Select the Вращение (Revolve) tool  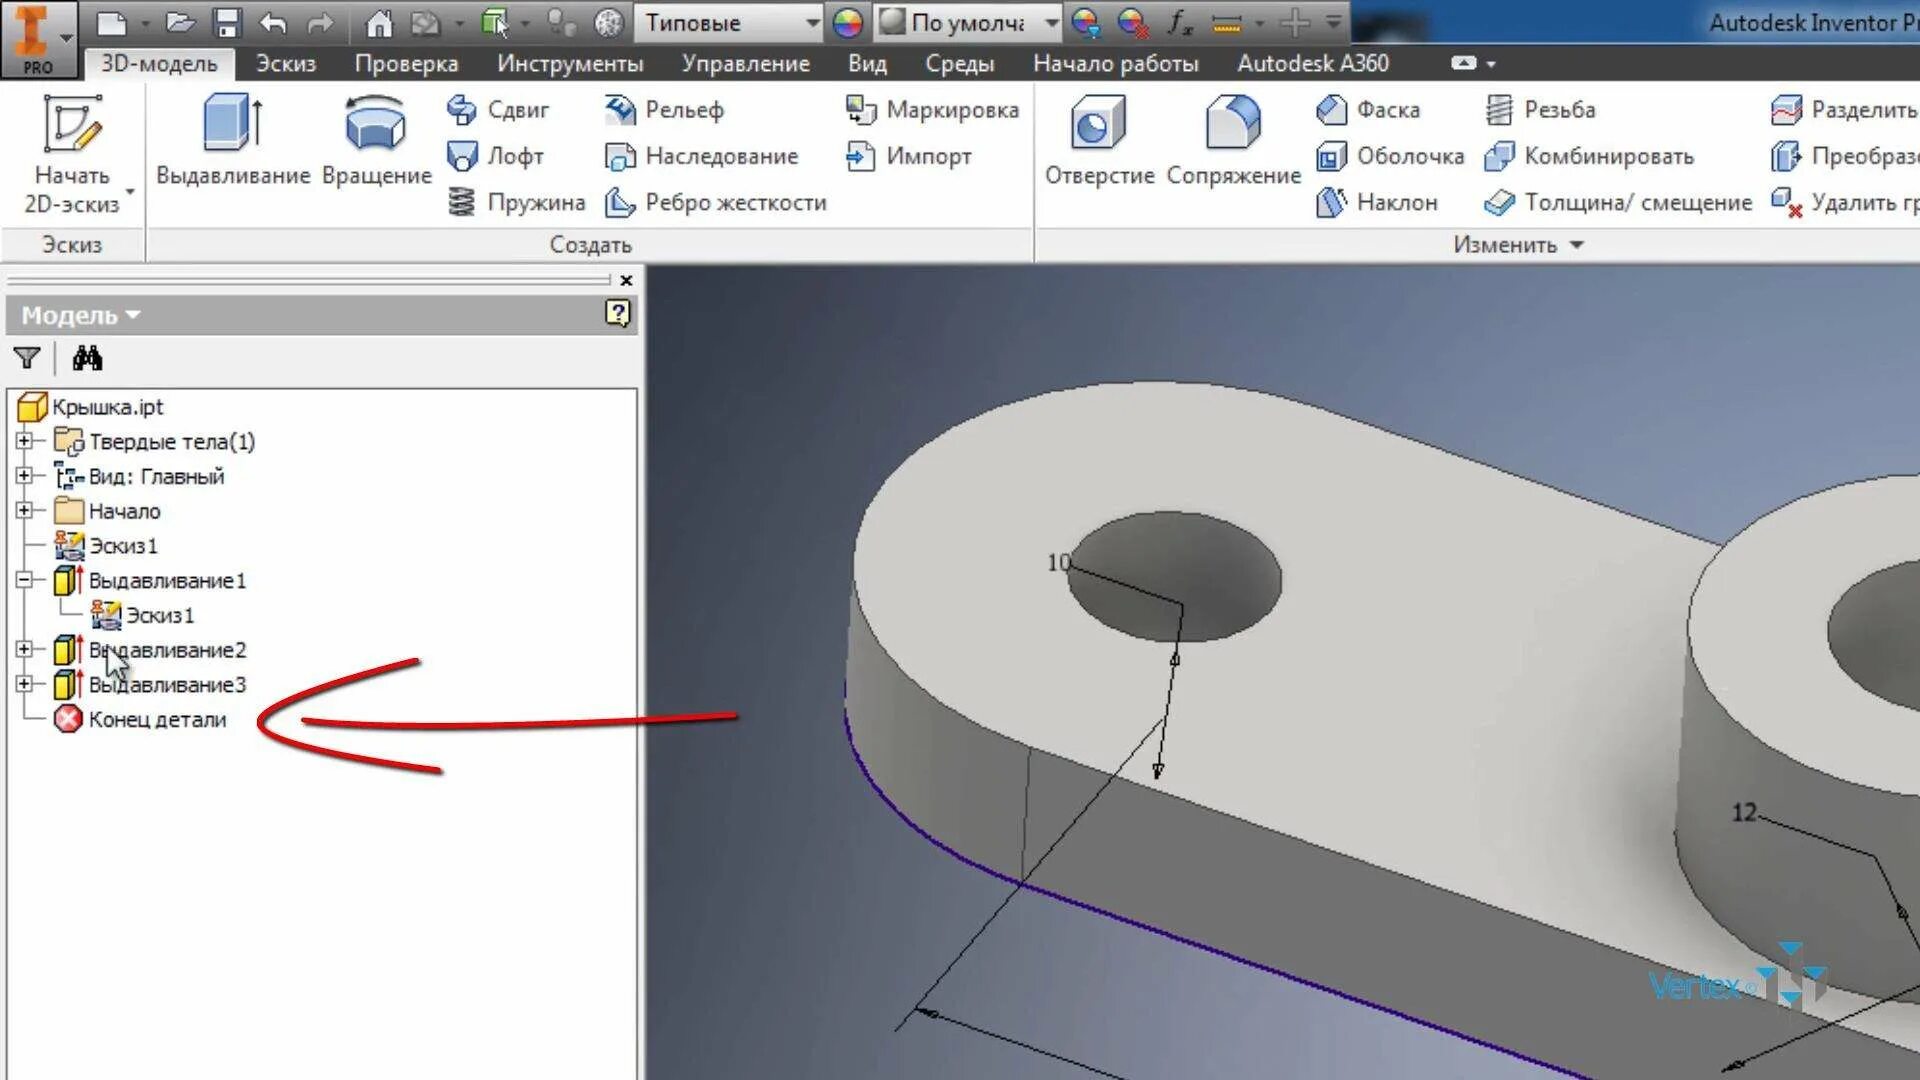pyautogui.click(x=375, y=124)
